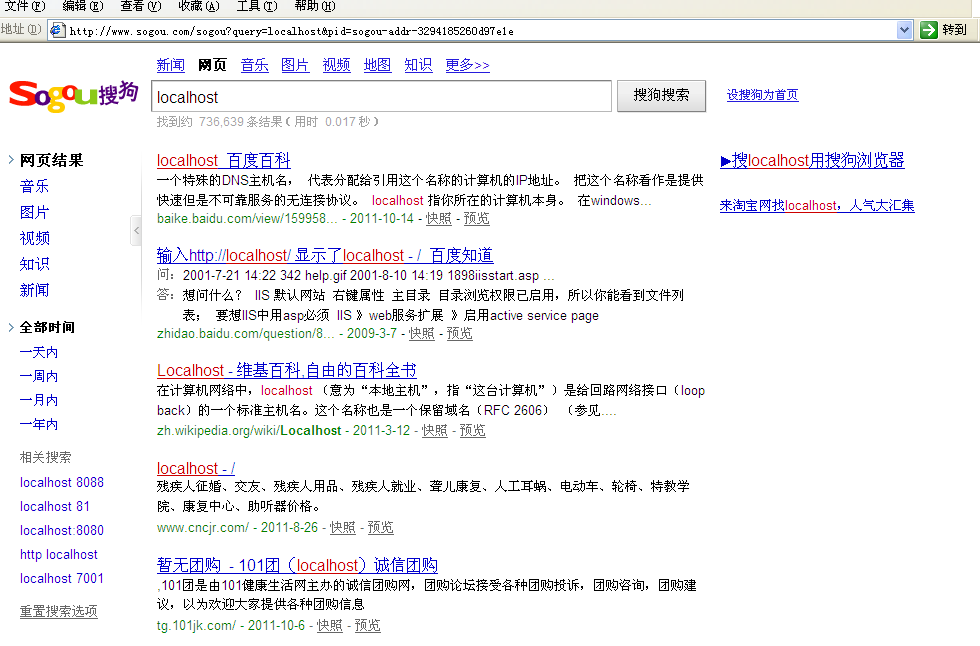The width and height of the screenshot is (980, 646).
Task: Open 快照 for the tg.101jk.com result
Action: pos(329,625)
